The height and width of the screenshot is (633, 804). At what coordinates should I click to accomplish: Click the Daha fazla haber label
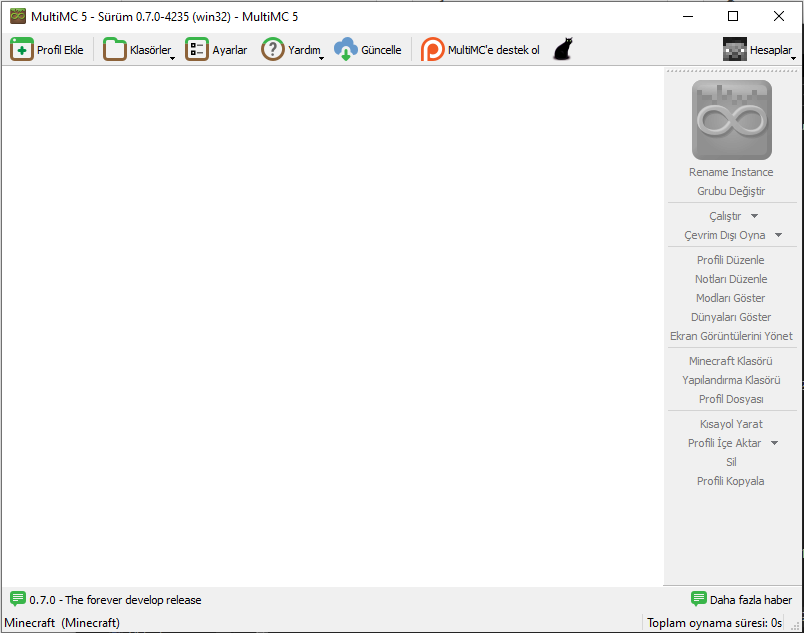[x=751, y=600]
